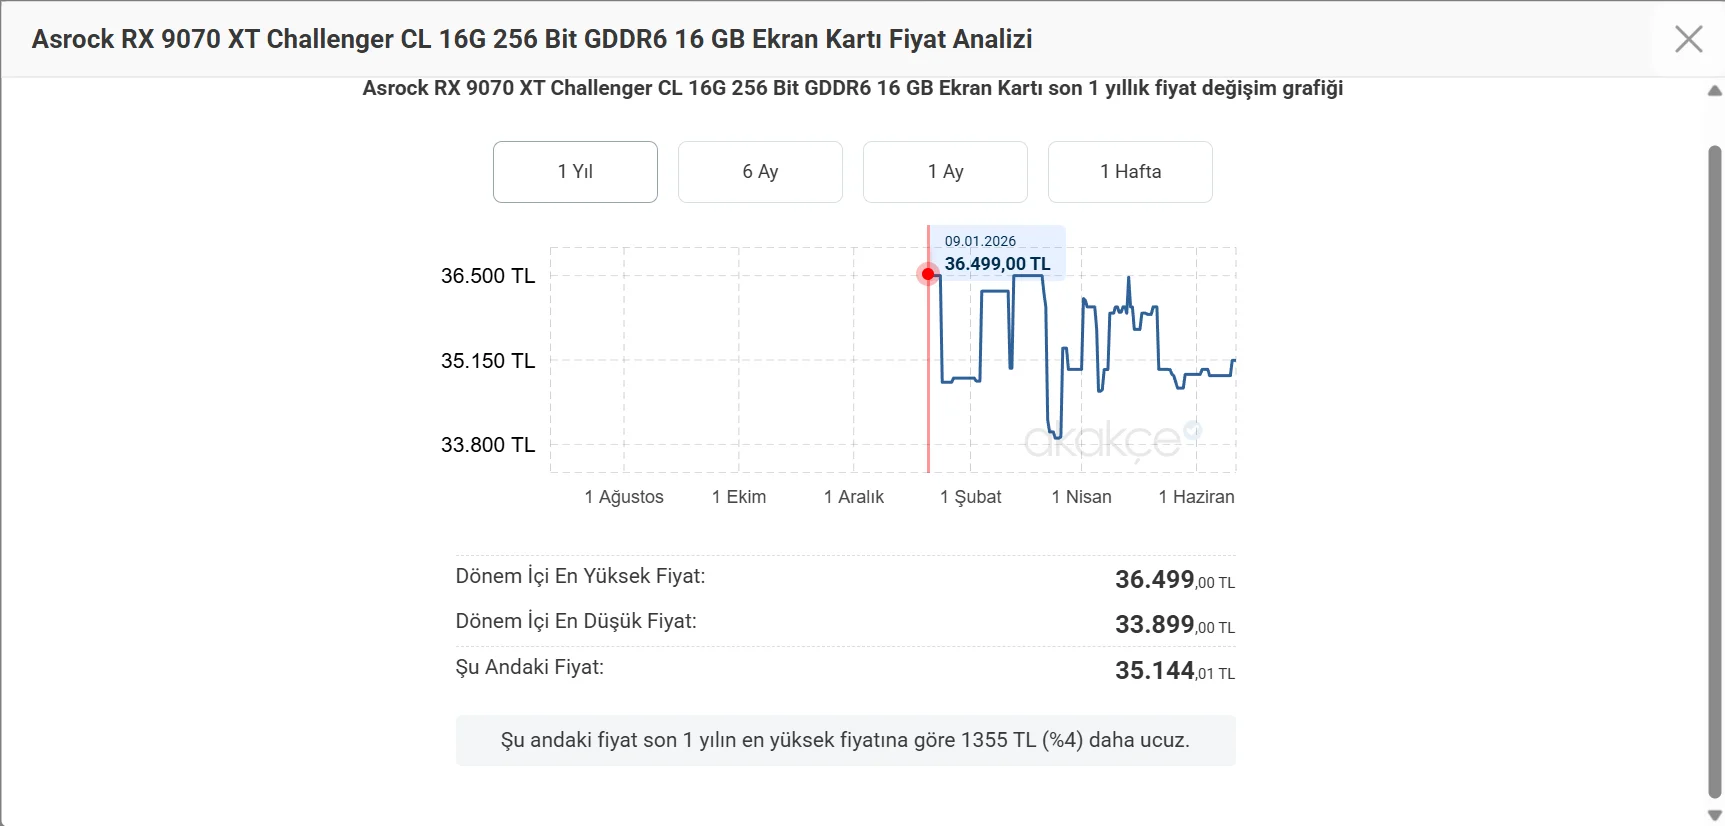Choose the 1 Hafta range button

[1130, 172]
